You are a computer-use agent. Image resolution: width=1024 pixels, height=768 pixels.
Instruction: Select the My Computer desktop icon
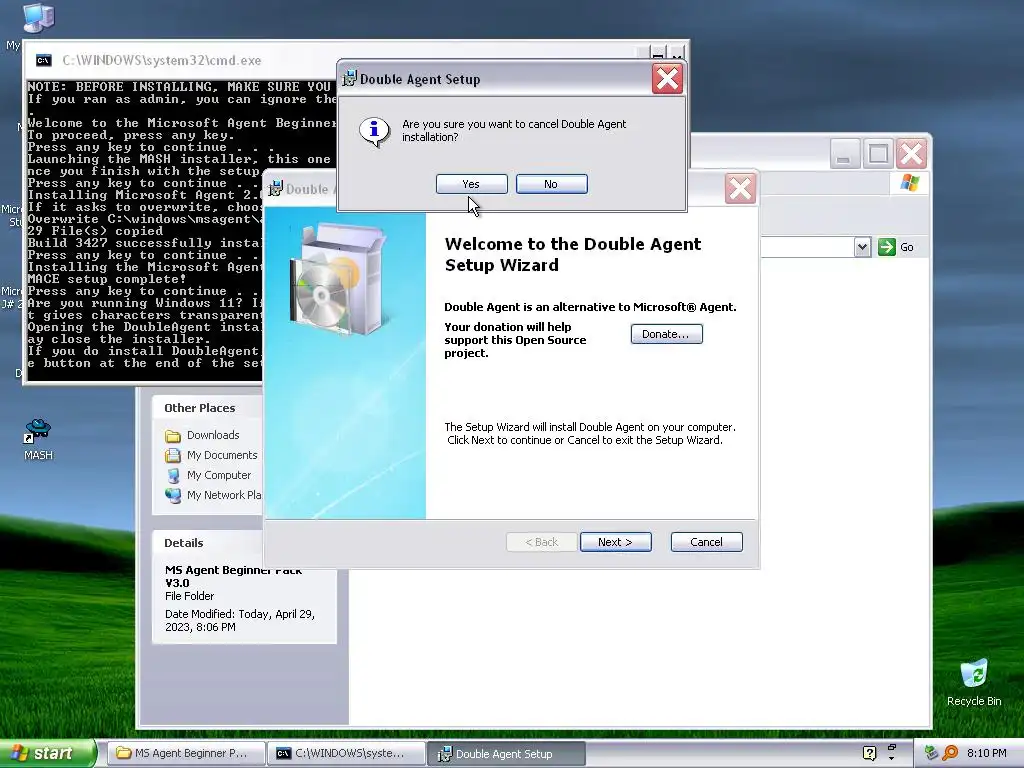(37, 18)
